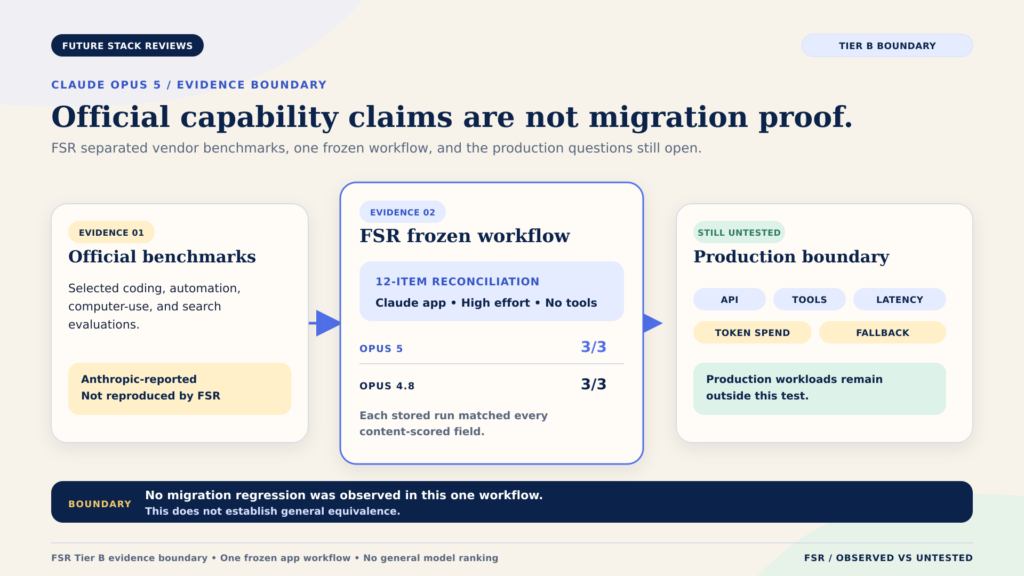Image resolution: width=1024 pixels, height=576 pixels.
Task: Click the STILL UNTESTED tag
Action: (739, 232)
